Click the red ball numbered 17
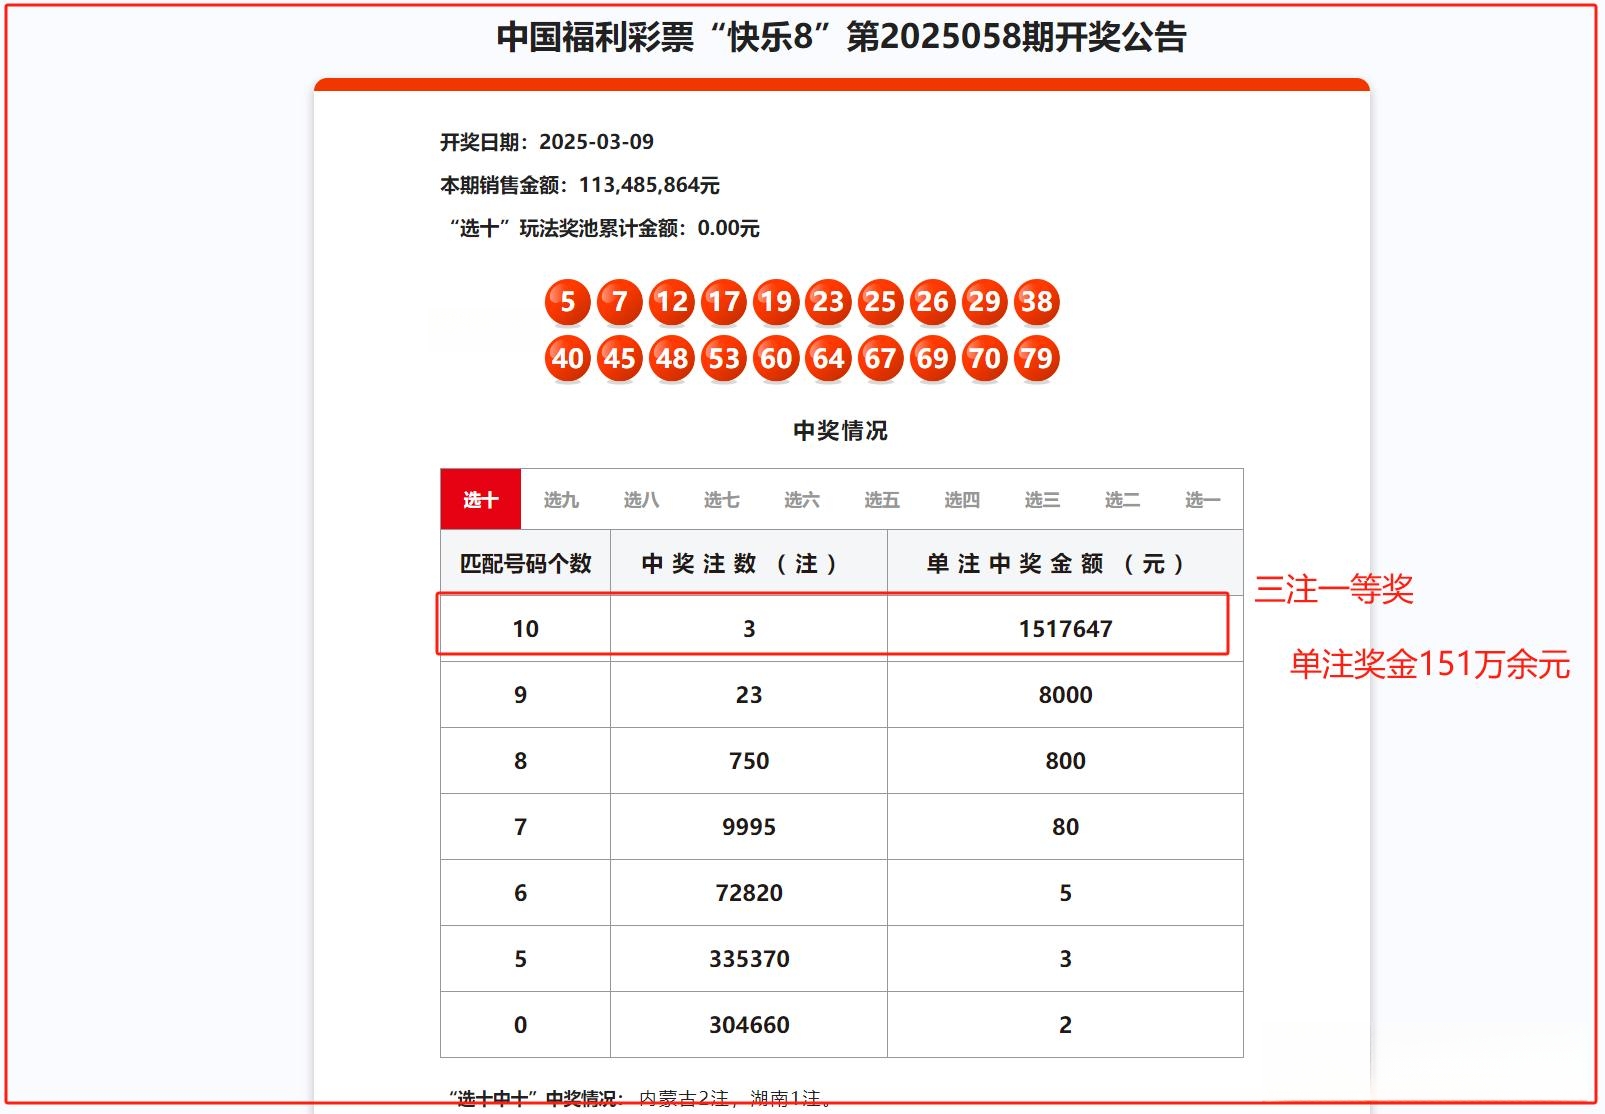The width and height of the screenshot is (1605, 1114). click(x=724, y=302)
